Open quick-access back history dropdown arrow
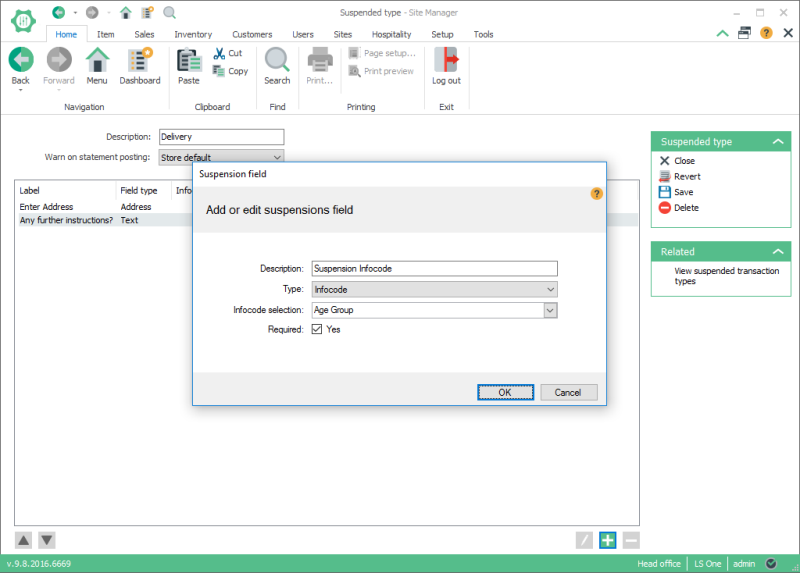The height and width of the screenshot is (573, 800). (75, 12)
